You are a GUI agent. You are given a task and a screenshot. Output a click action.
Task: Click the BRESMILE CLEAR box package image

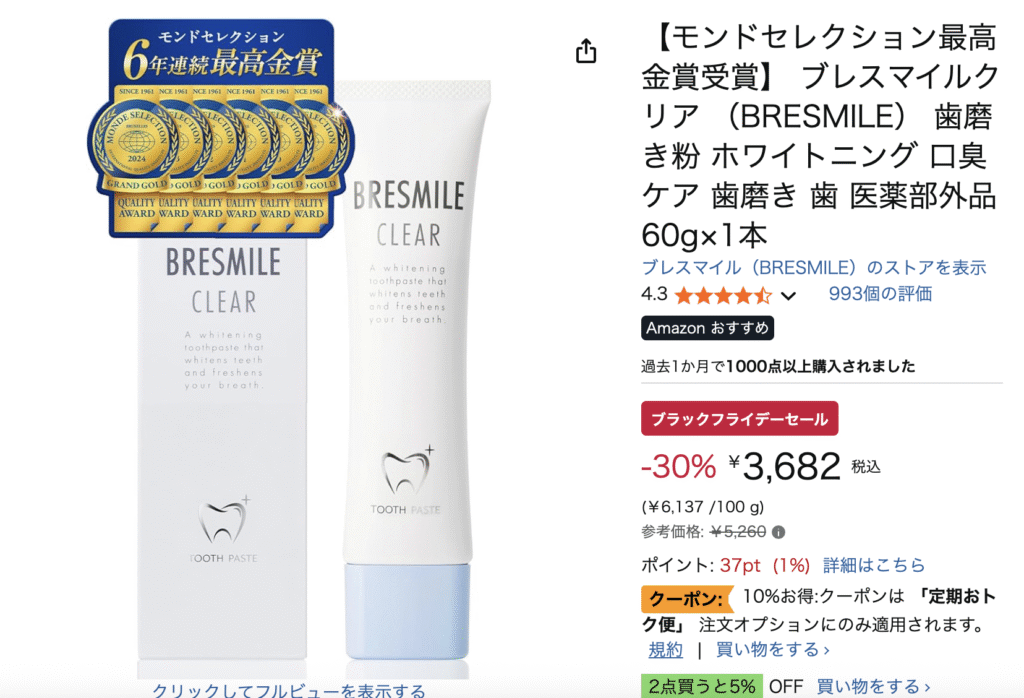pyautogui.click(x=222, y=449)
